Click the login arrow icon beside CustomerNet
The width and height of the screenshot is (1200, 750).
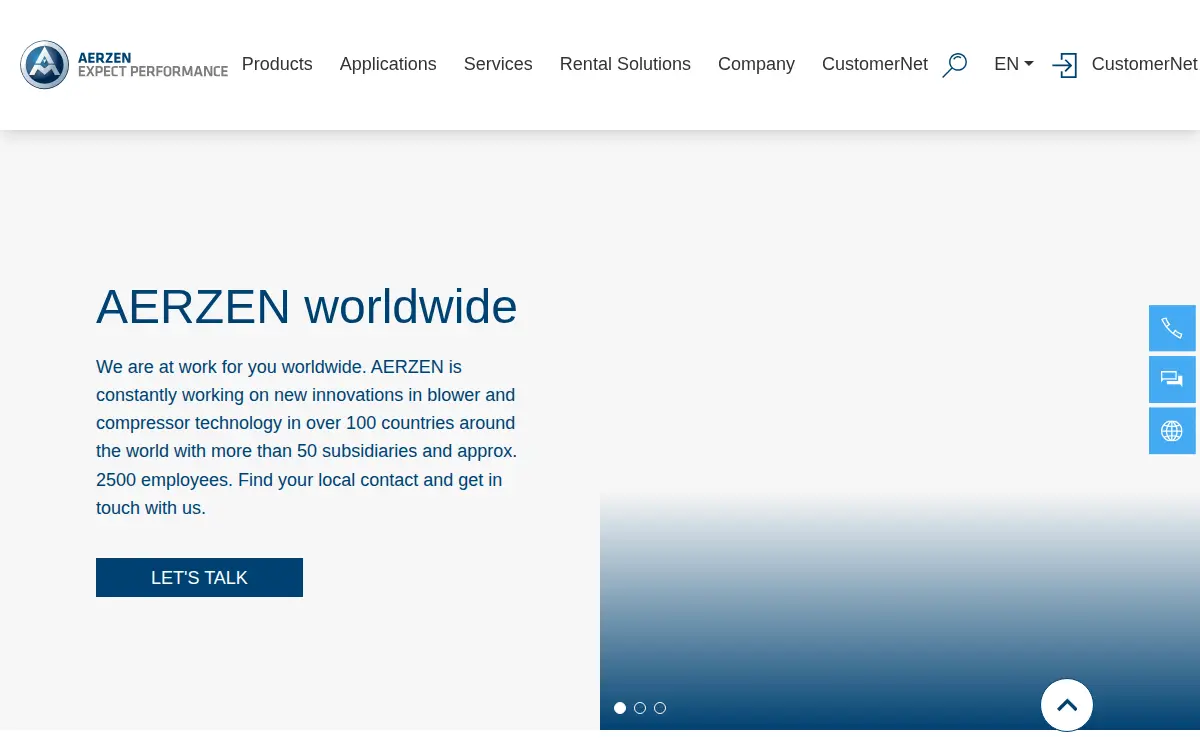(1065, 65)
